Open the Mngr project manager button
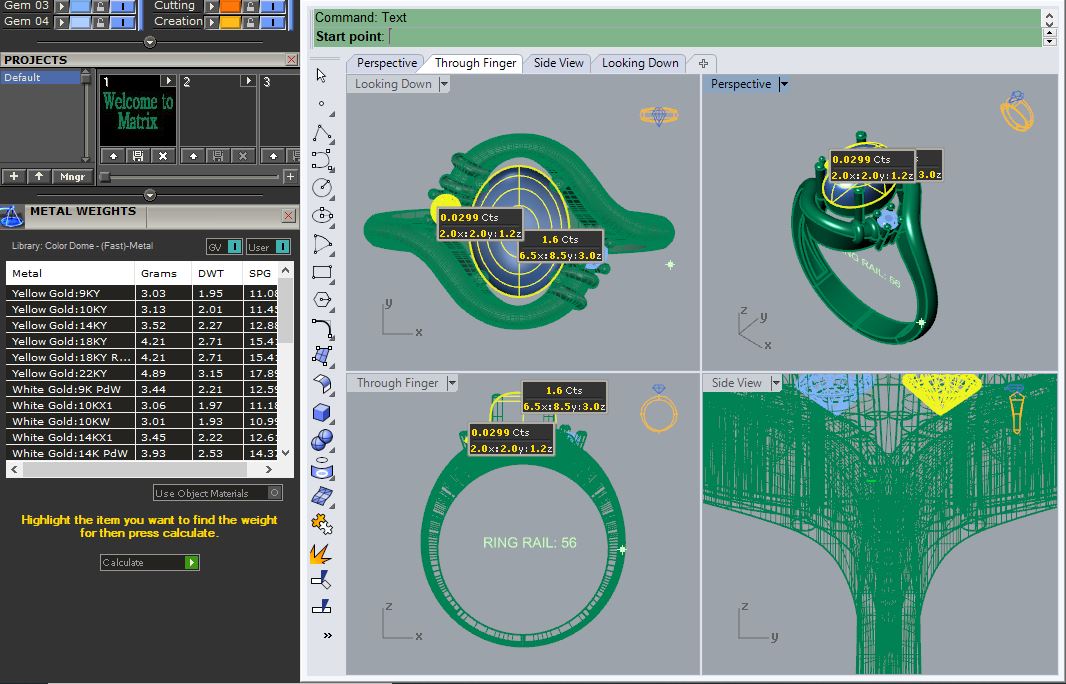1066x684 pixels. click(72, 177)
